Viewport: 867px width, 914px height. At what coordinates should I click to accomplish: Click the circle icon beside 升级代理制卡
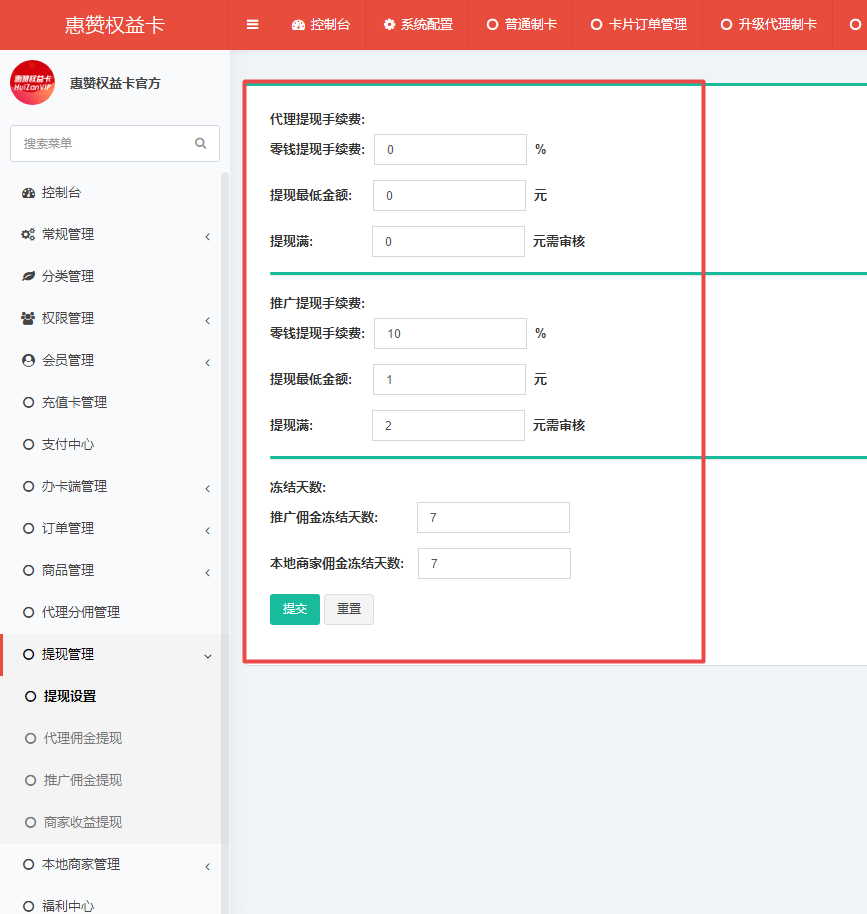726,24
